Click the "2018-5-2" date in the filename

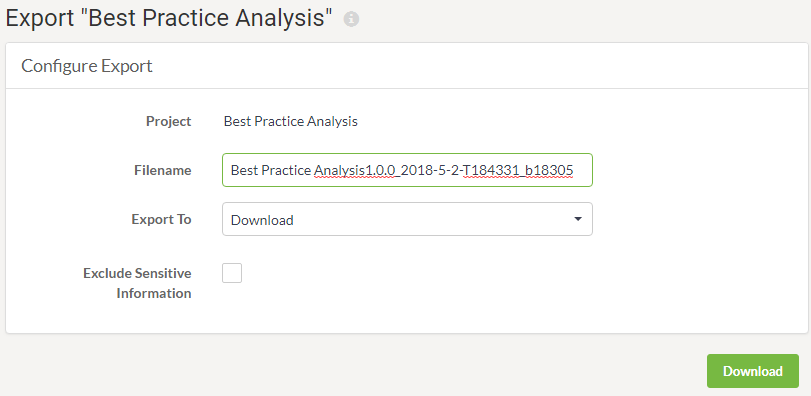point(427,170)
